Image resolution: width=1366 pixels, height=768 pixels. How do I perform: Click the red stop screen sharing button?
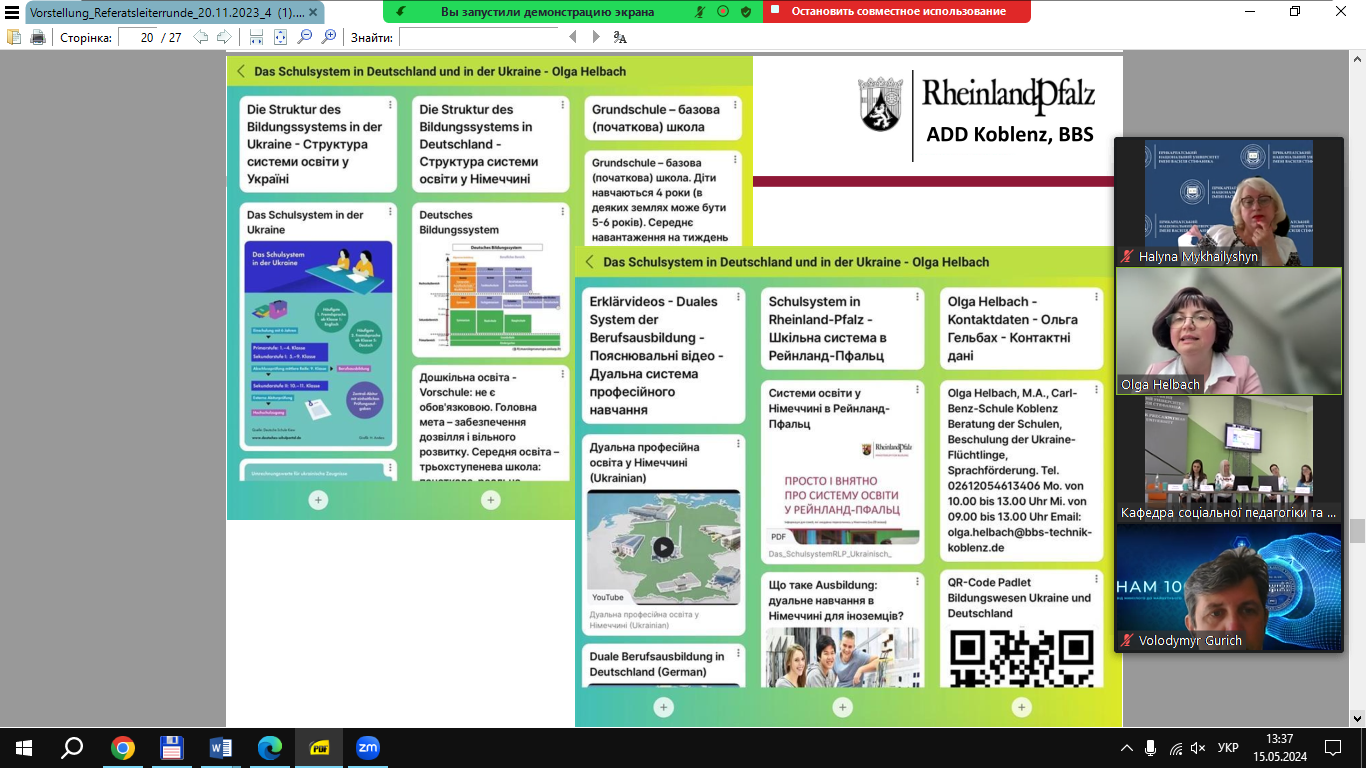[x=898, y=12]
